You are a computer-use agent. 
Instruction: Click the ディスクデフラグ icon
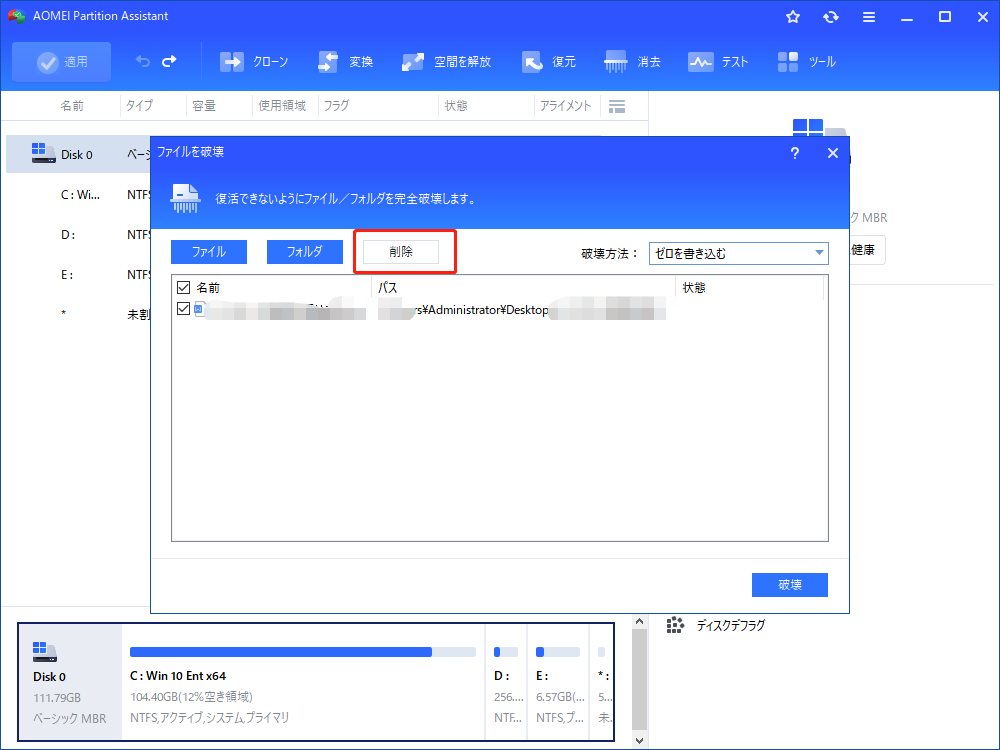[x=675, y=625]
